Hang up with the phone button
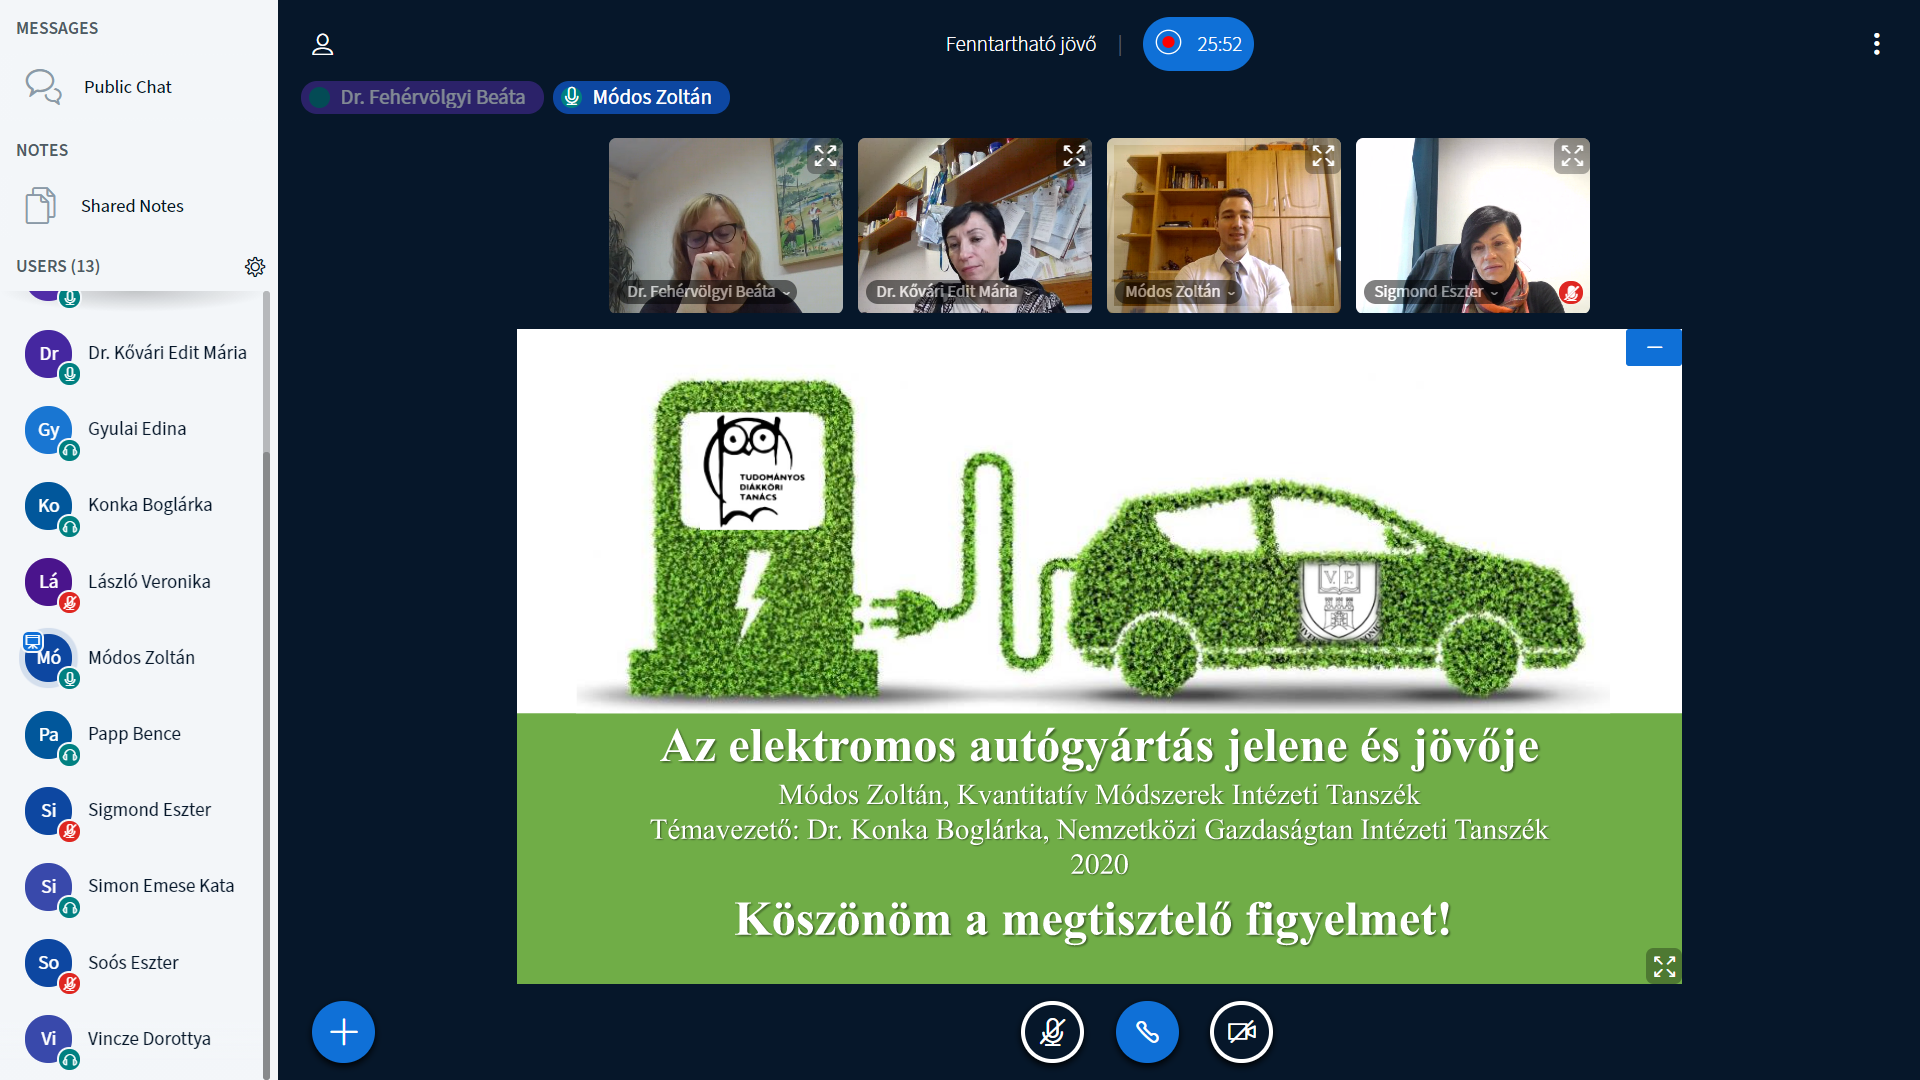 tap(1146, 1031)
